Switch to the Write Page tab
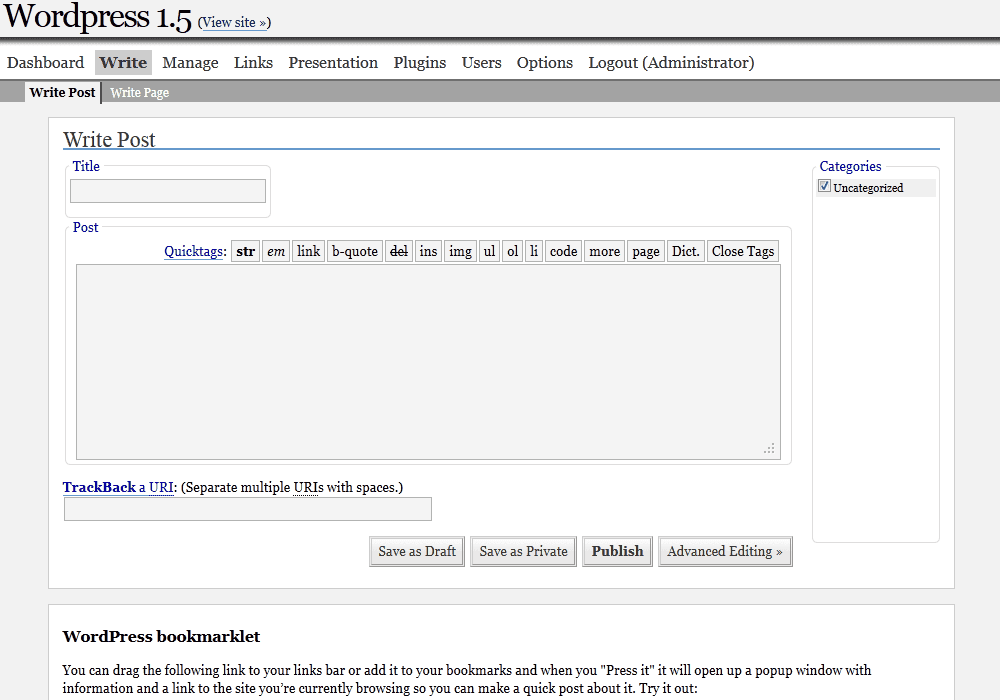Screen dimensions: 1000x700 tap(139, 92)
